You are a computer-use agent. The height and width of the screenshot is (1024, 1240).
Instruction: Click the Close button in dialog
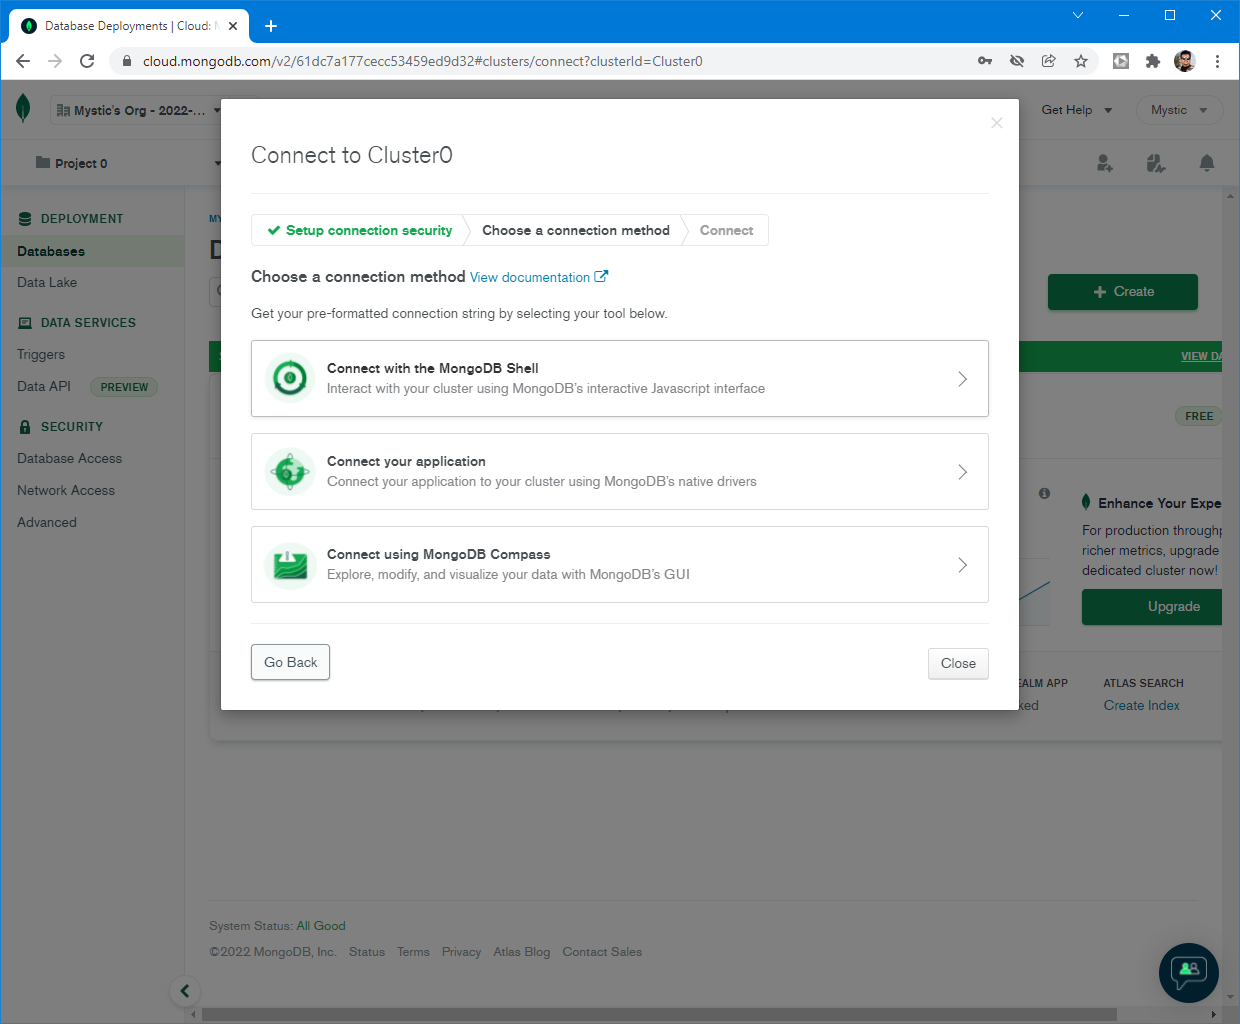958,663
